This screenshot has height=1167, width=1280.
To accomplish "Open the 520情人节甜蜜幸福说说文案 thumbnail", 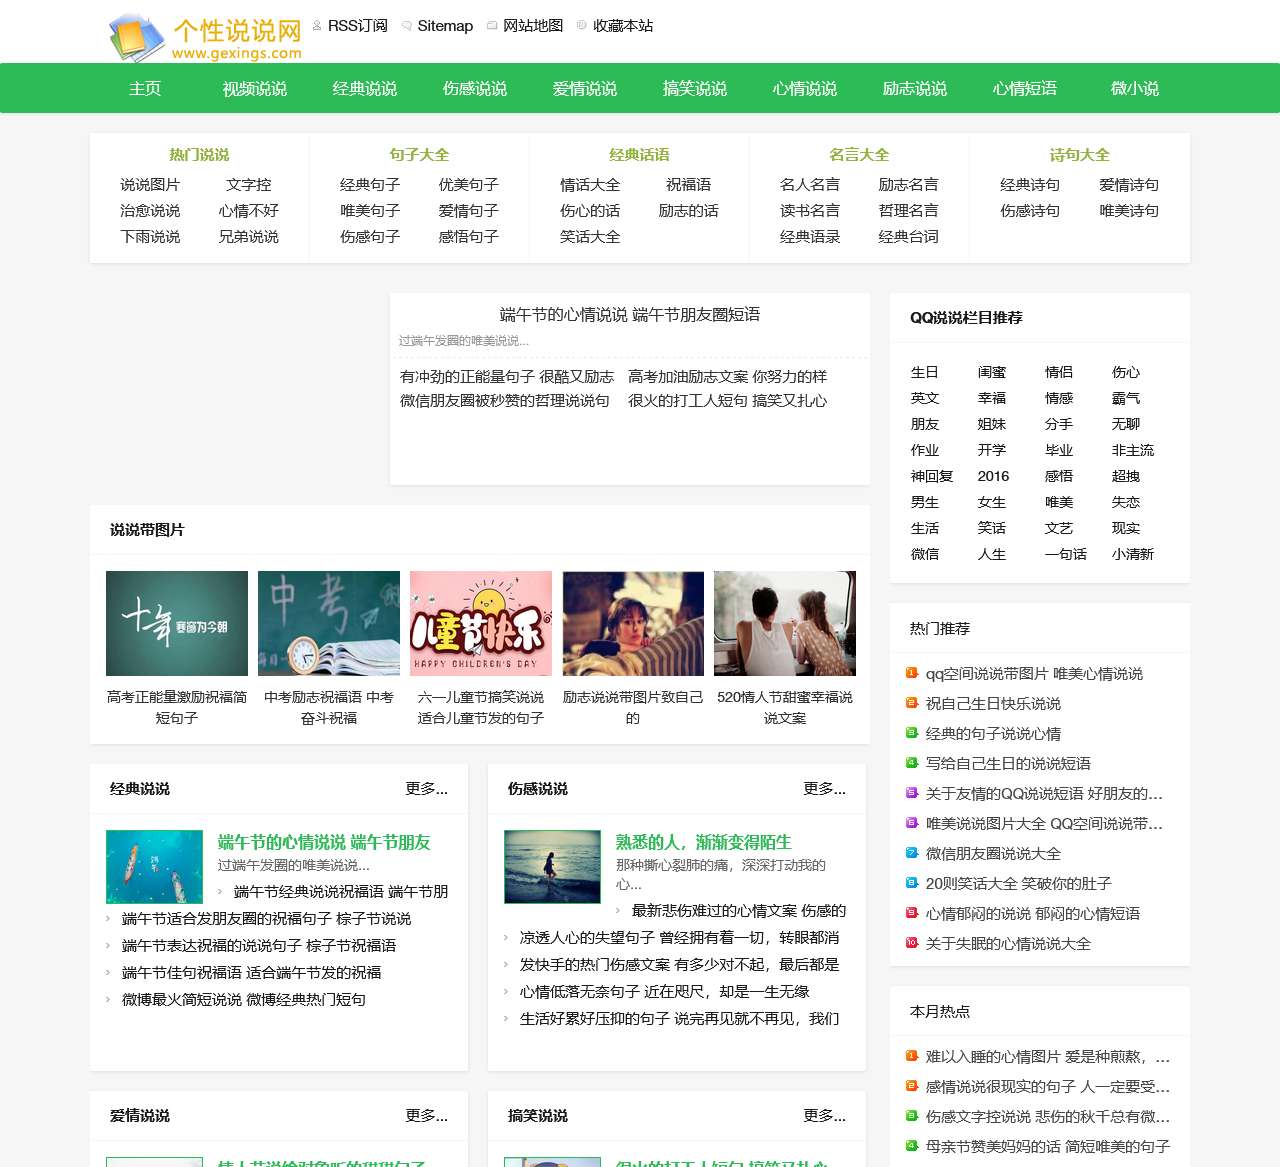I will pyautogui.click(x=785, y=623).
